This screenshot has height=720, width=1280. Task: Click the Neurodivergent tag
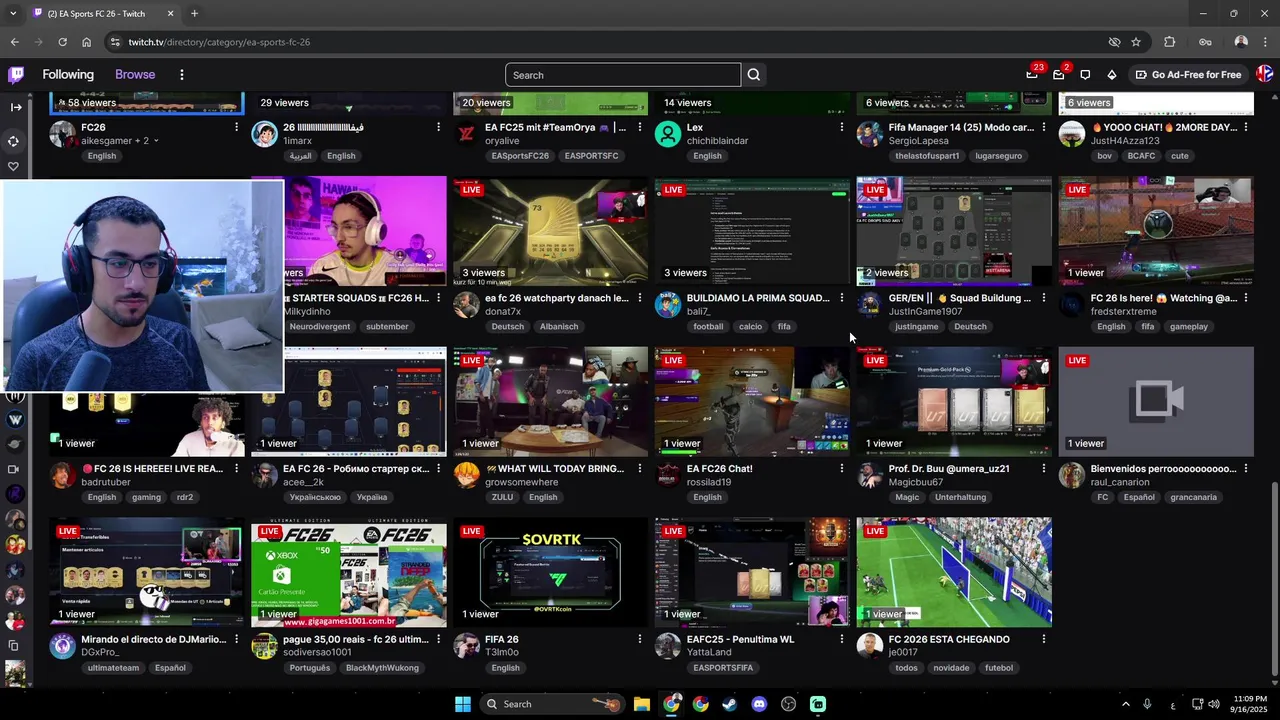tap(320, 327)
